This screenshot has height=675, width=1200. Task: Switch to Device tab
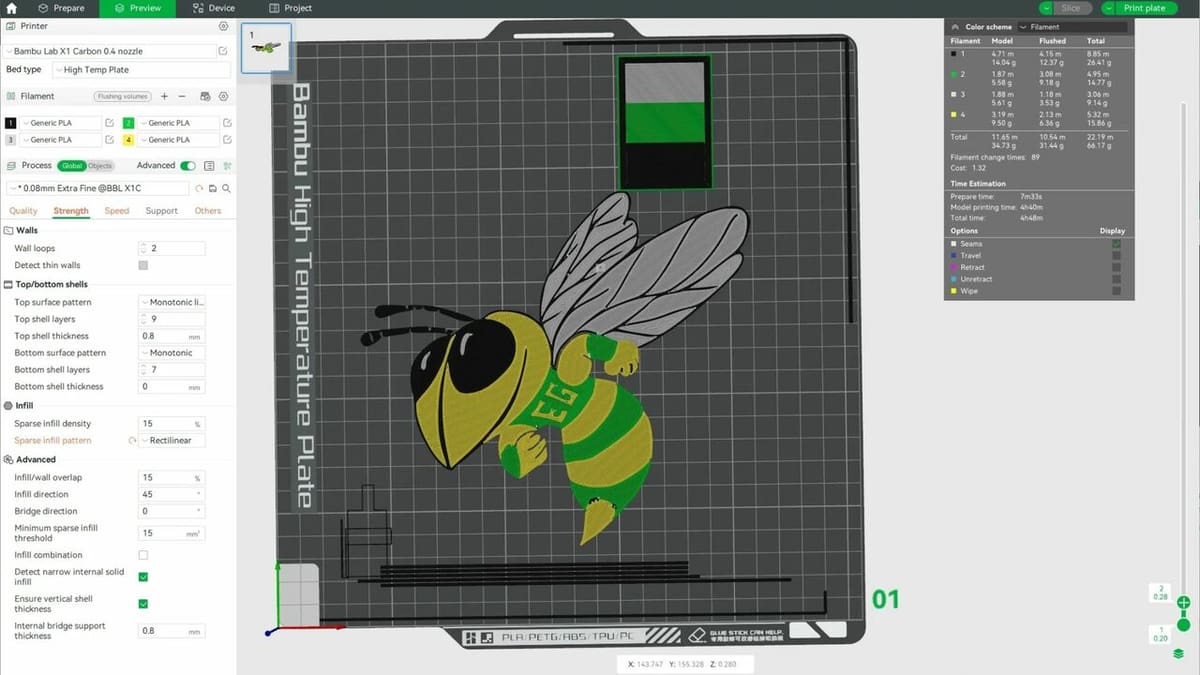coord(212,8)
